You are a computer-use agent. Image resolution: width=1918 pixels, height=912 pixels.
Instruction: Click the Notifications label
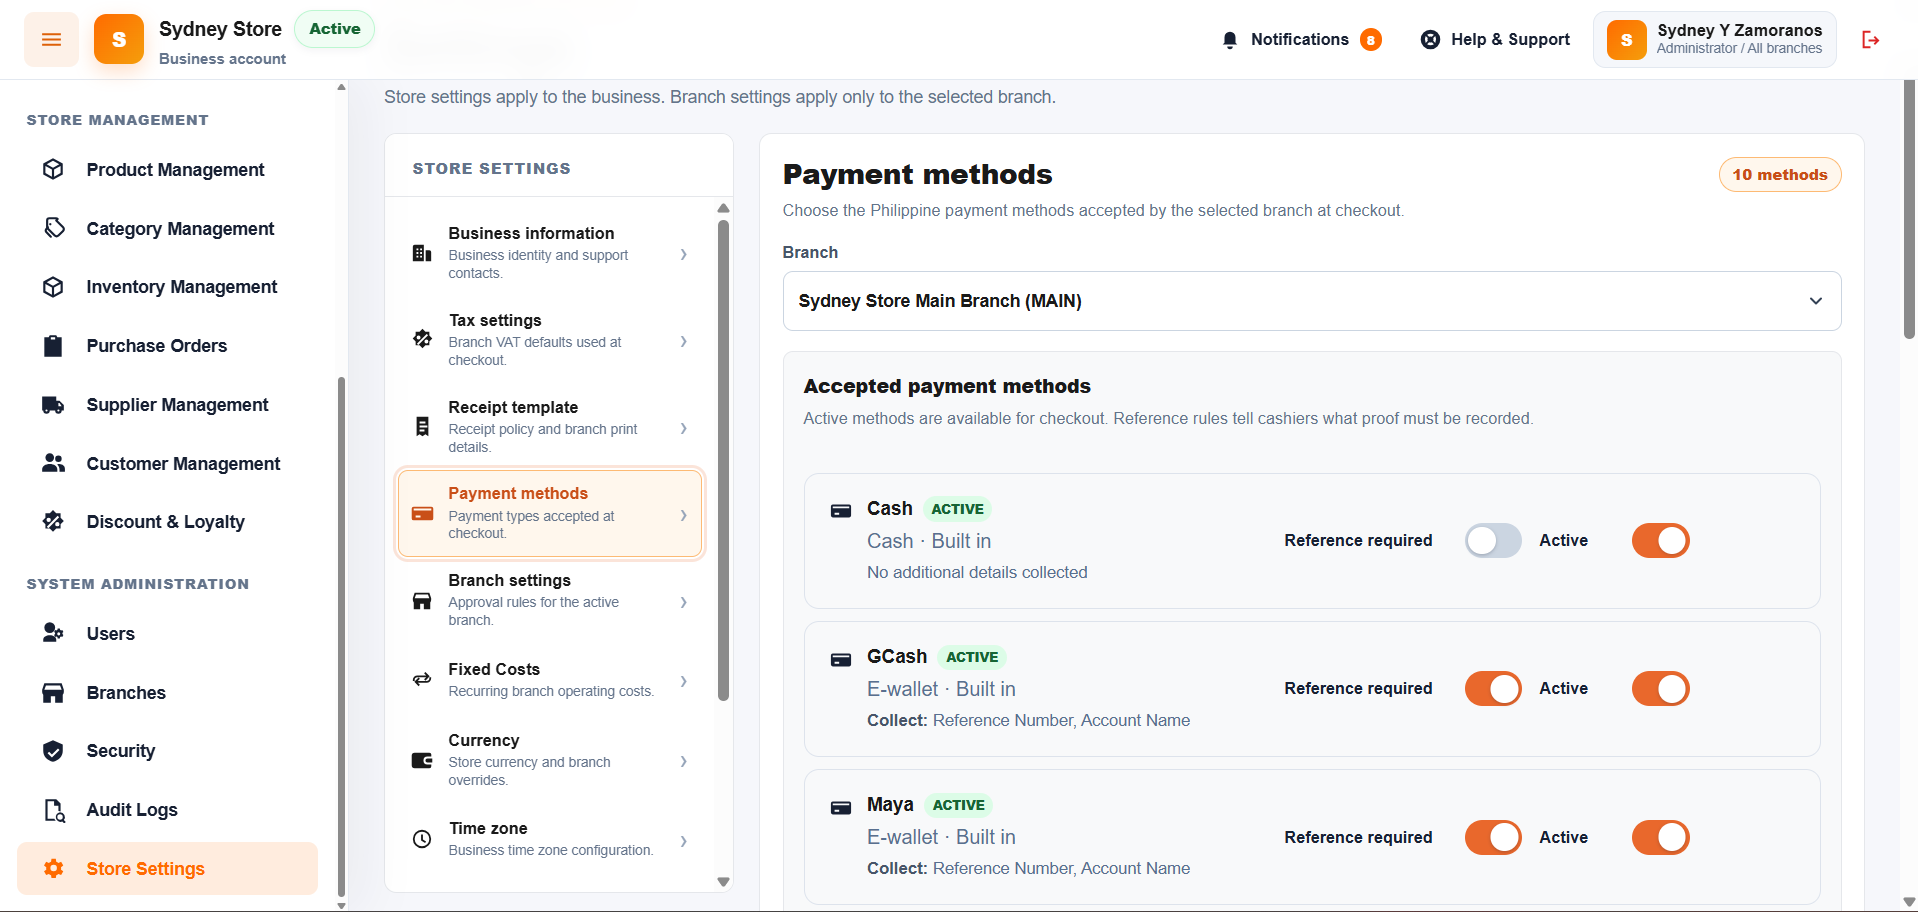1299,40
